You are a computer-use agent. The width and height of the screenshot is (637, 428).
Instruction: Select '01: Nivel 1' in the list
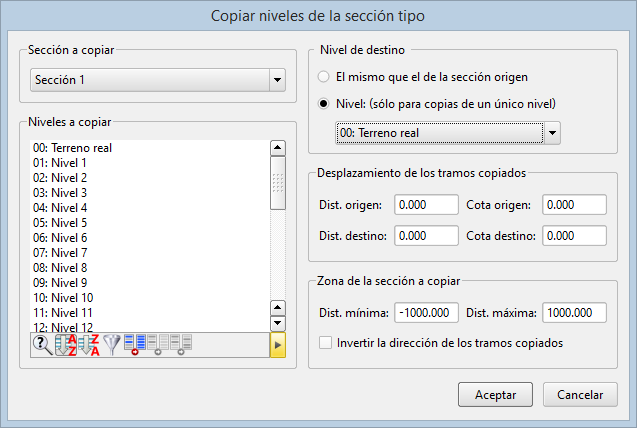150,163
